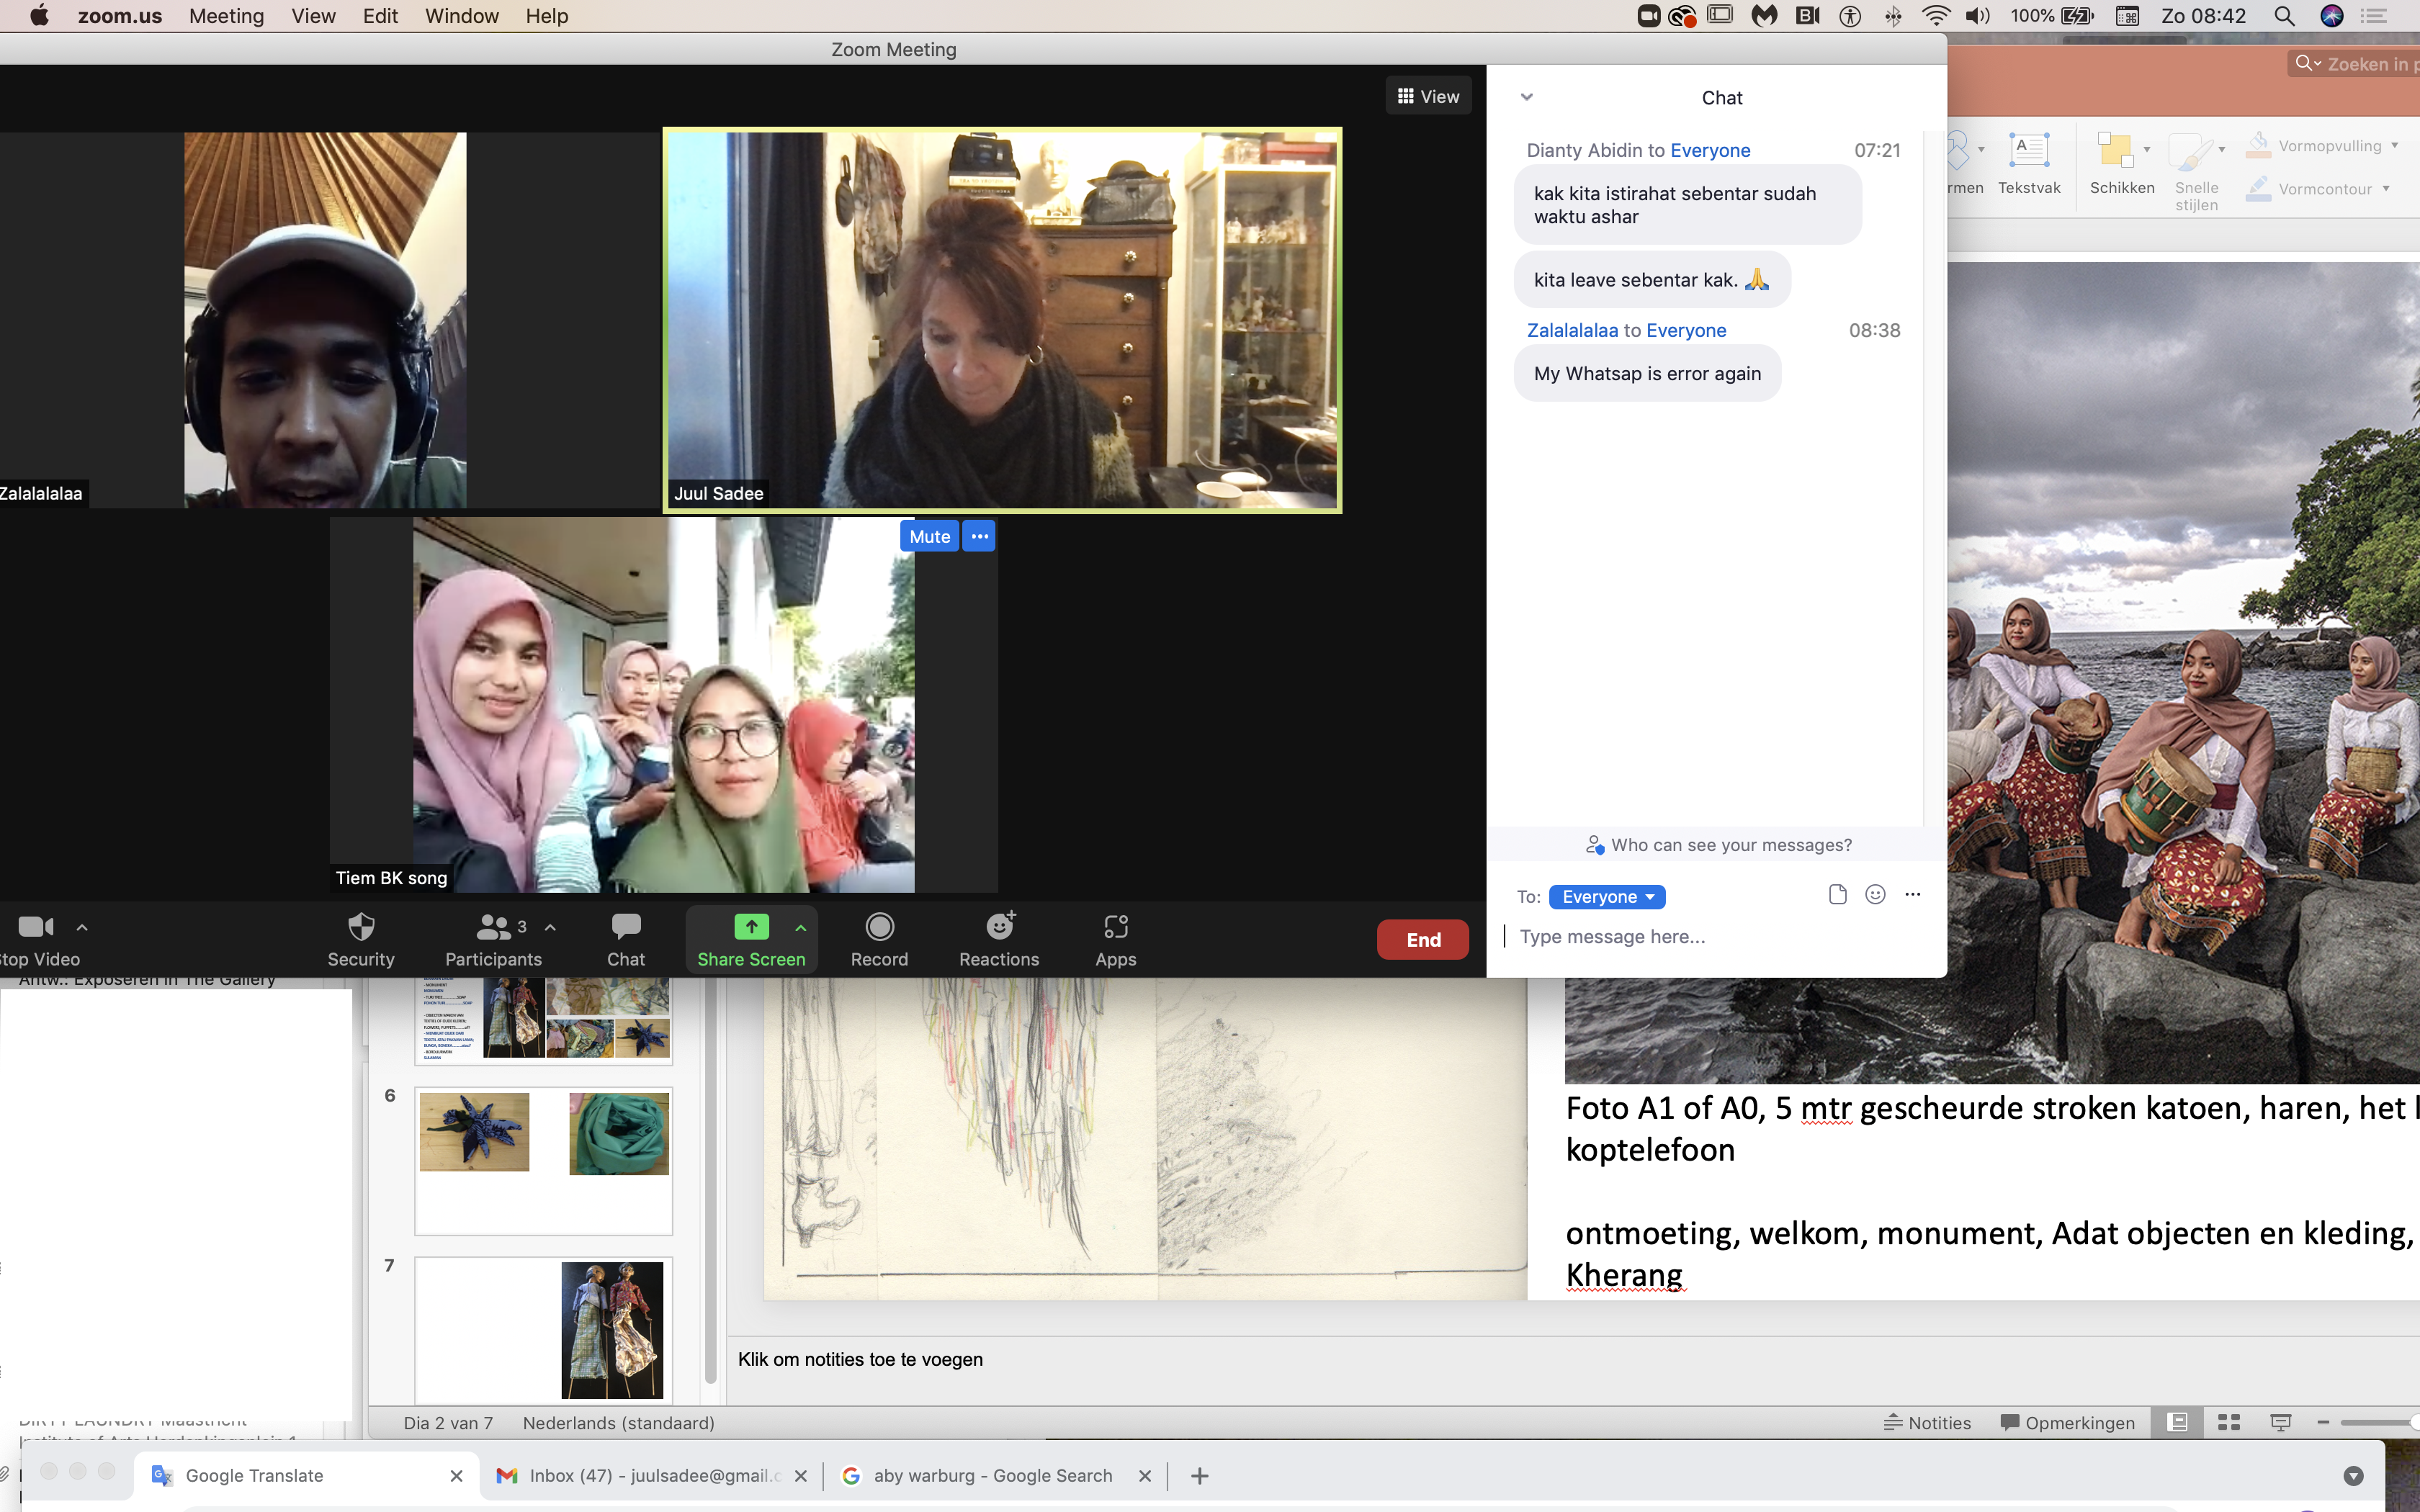The height and width of the screenshot is (1512, 2420).
Task: Click the emoji icon in chat
Action: pyautogui.click(x=1875, y=895)
